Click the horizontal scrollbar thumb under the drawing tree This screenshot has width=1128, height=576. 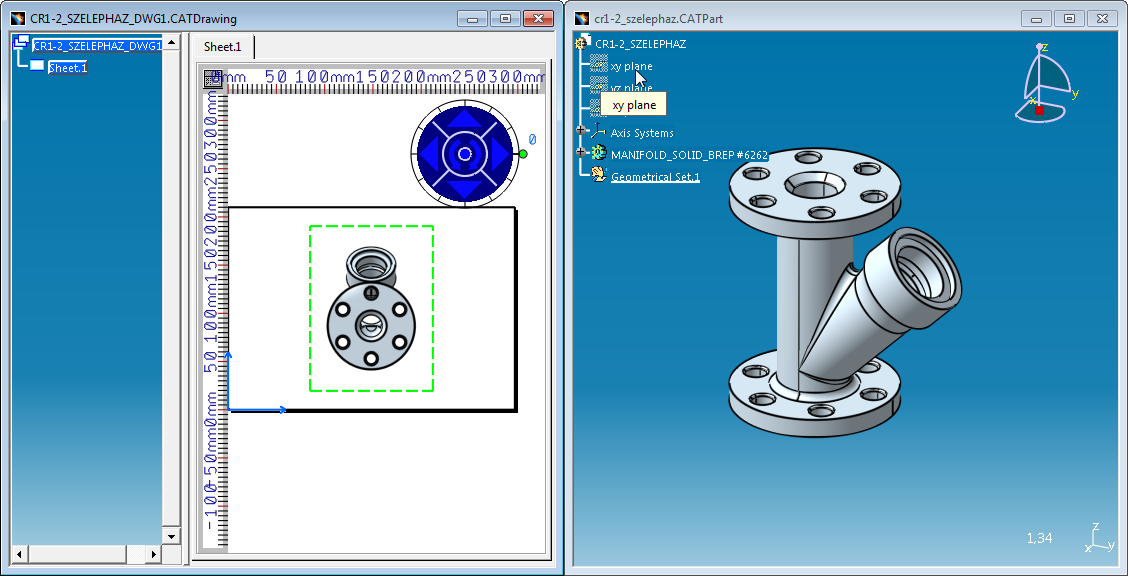78,554
